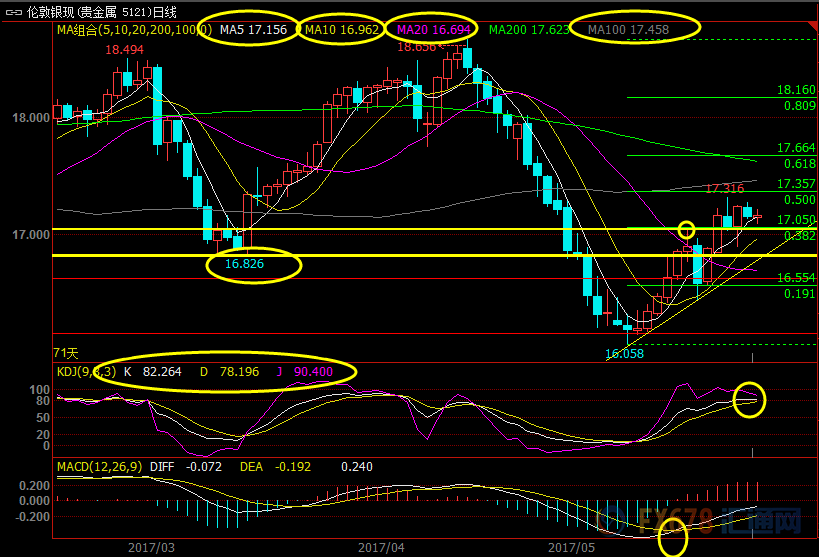This screenshot has width=819, height=557.
Task: Click the gray MA100 17.458 legend
Action: tap(628, 31)
